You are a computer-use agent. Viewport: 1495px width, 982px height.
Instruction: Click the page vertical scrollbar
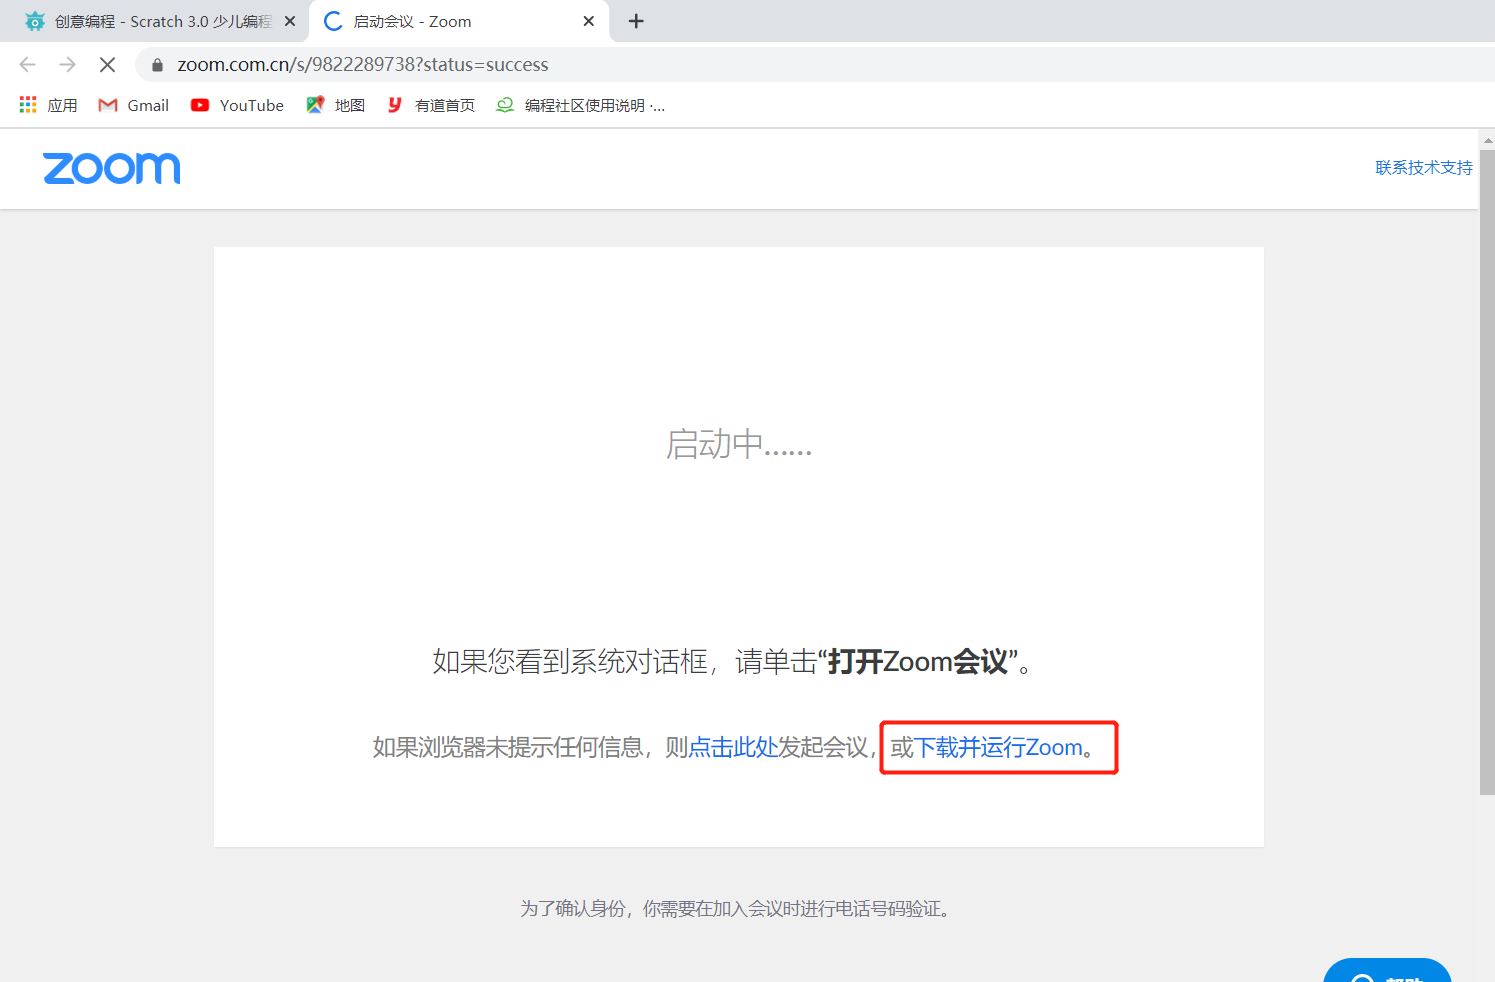[x=1487, y=472]
